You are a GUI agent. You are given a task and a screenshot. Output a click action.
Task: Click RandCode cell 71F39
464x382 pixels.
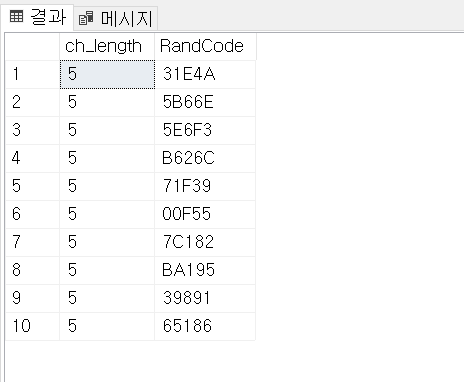click(x=205, y=186)
